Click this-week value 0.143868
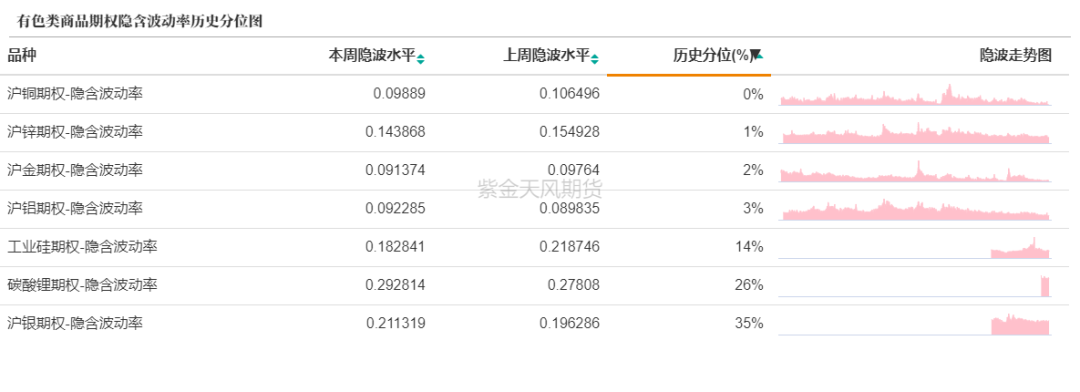This screenshot has width=1080, height=392. (x=395, y=132)
